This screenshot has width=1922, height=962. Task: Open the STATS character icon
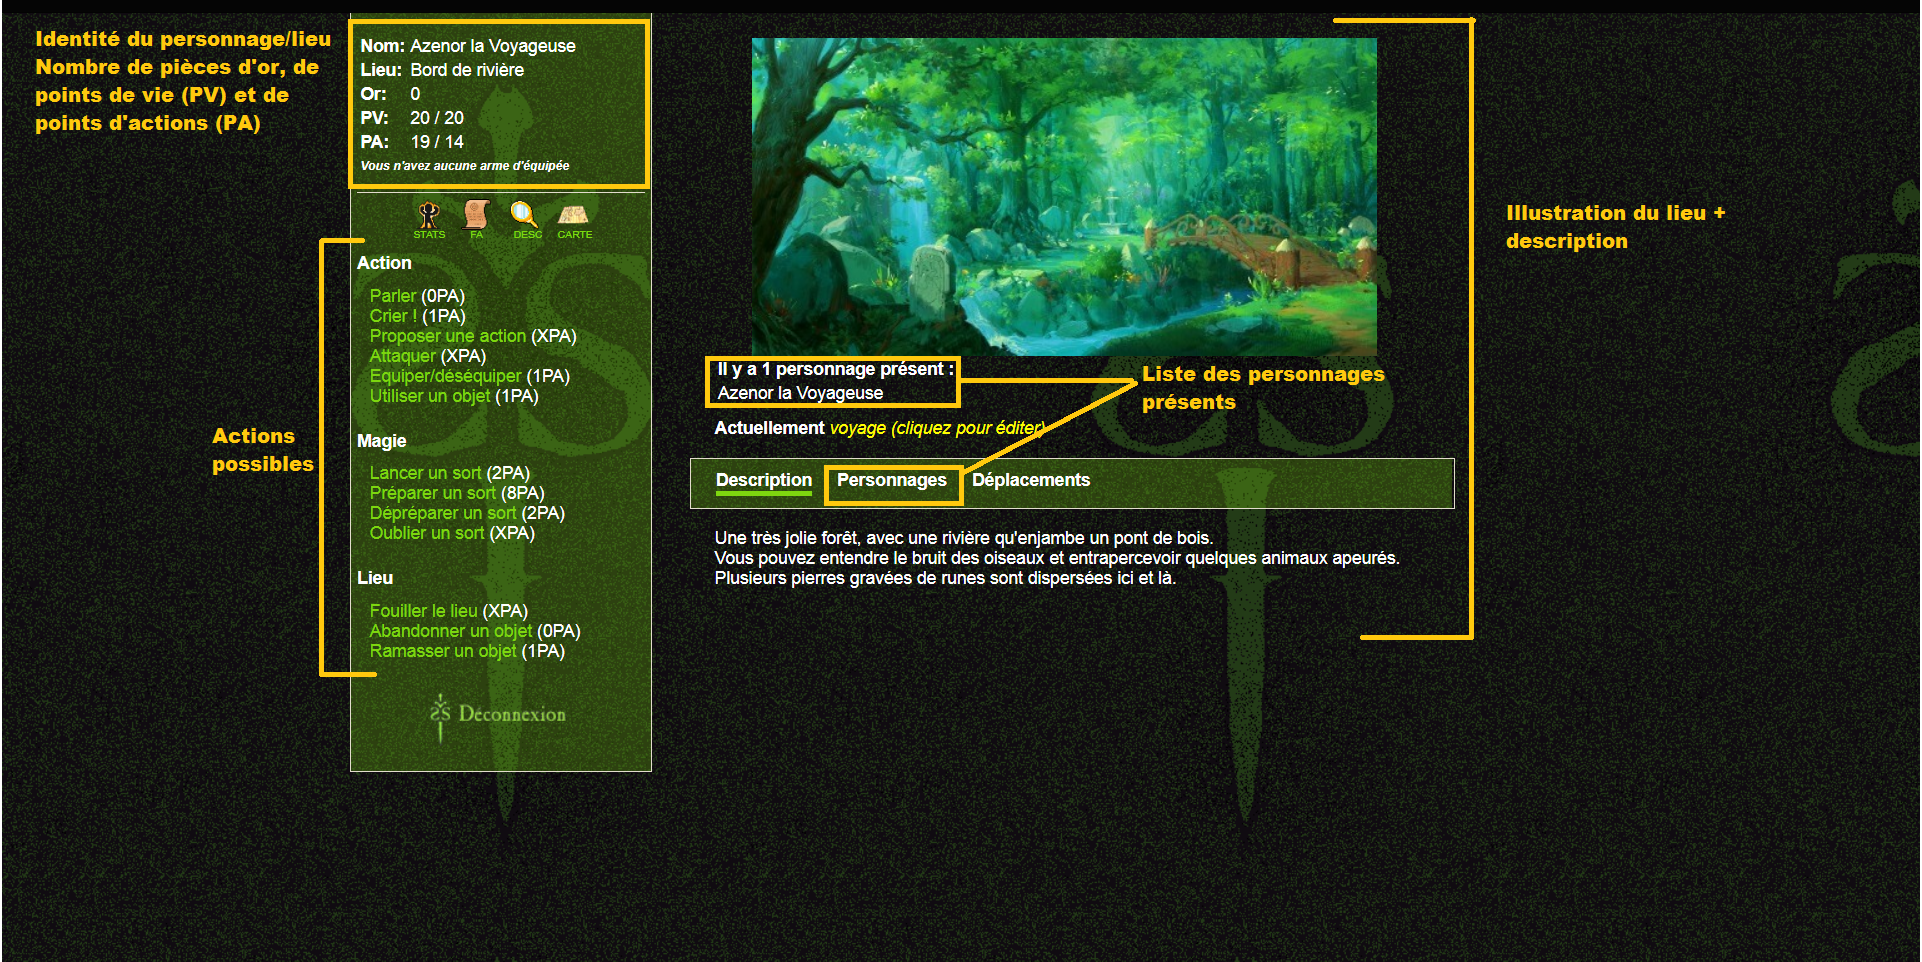(429, 220)
